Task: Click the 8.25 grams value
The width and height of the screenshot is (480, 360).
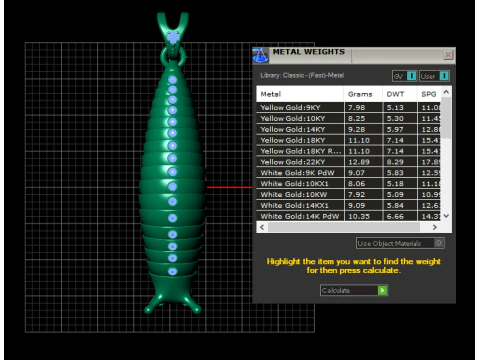Action: tap(356, 119)
